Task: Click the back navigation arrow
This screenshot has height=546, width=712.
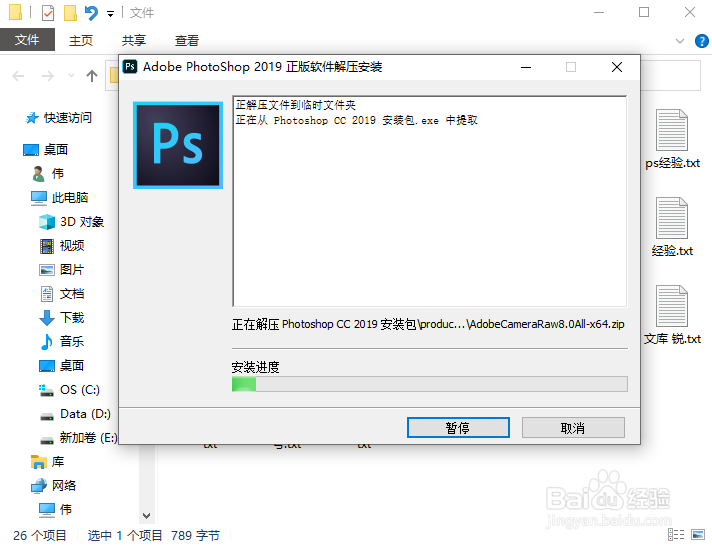Action: (x=18, y=76)
